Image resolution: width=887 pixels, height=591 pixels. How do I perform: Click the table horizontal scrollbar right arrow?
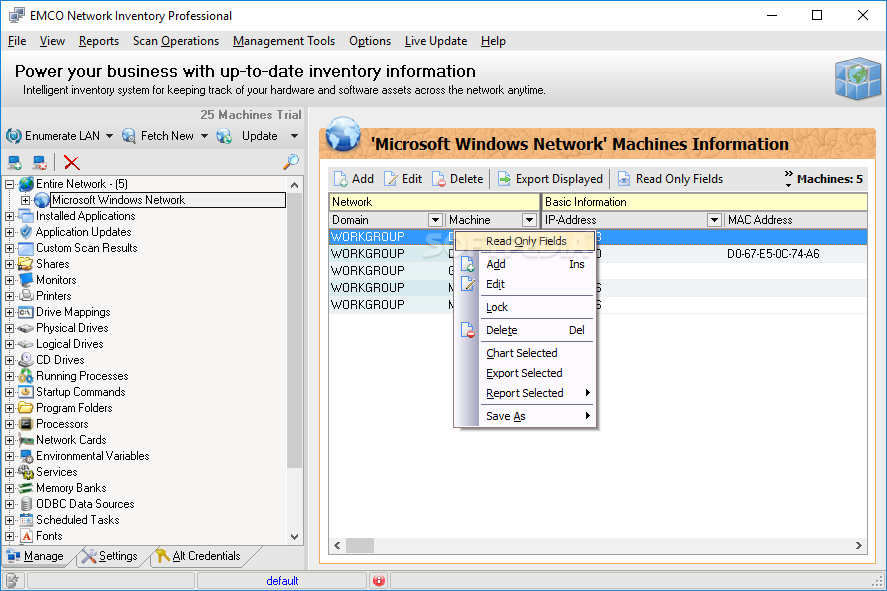(x=859, y=545)
